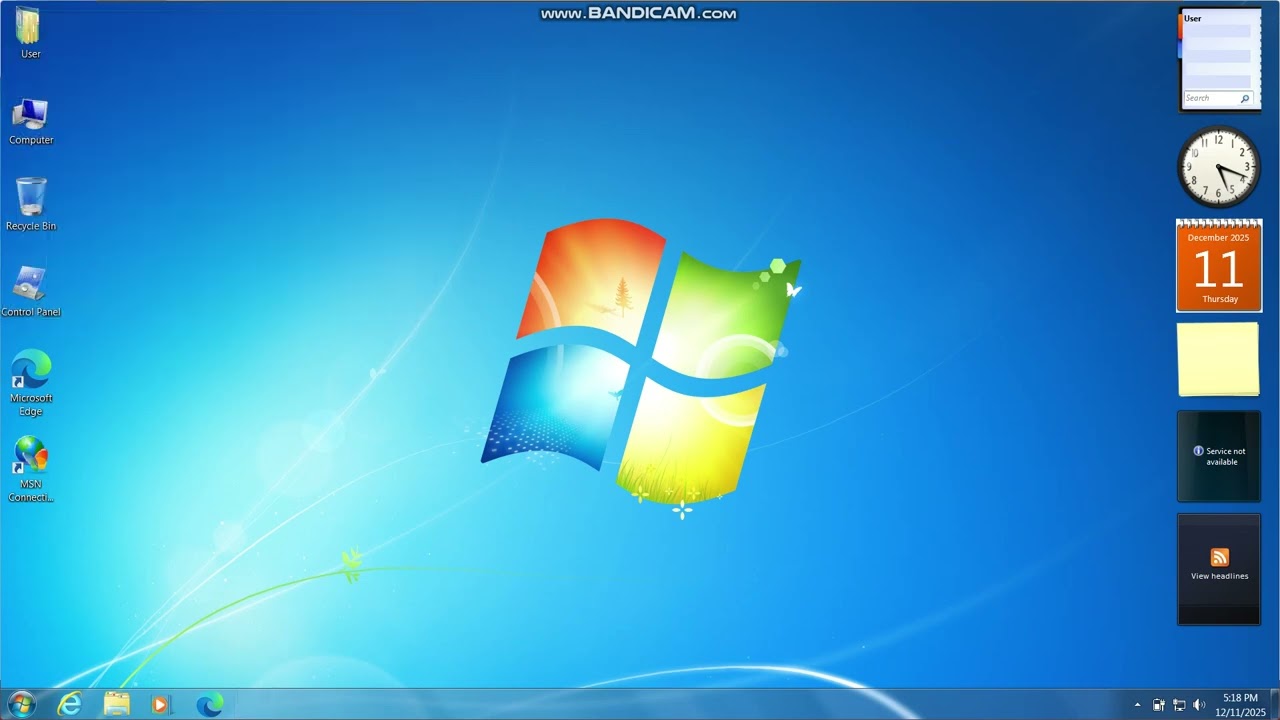Show hidden tray icons arrow
Screen dimensions: 1280x720
[x=1137, y=705]
